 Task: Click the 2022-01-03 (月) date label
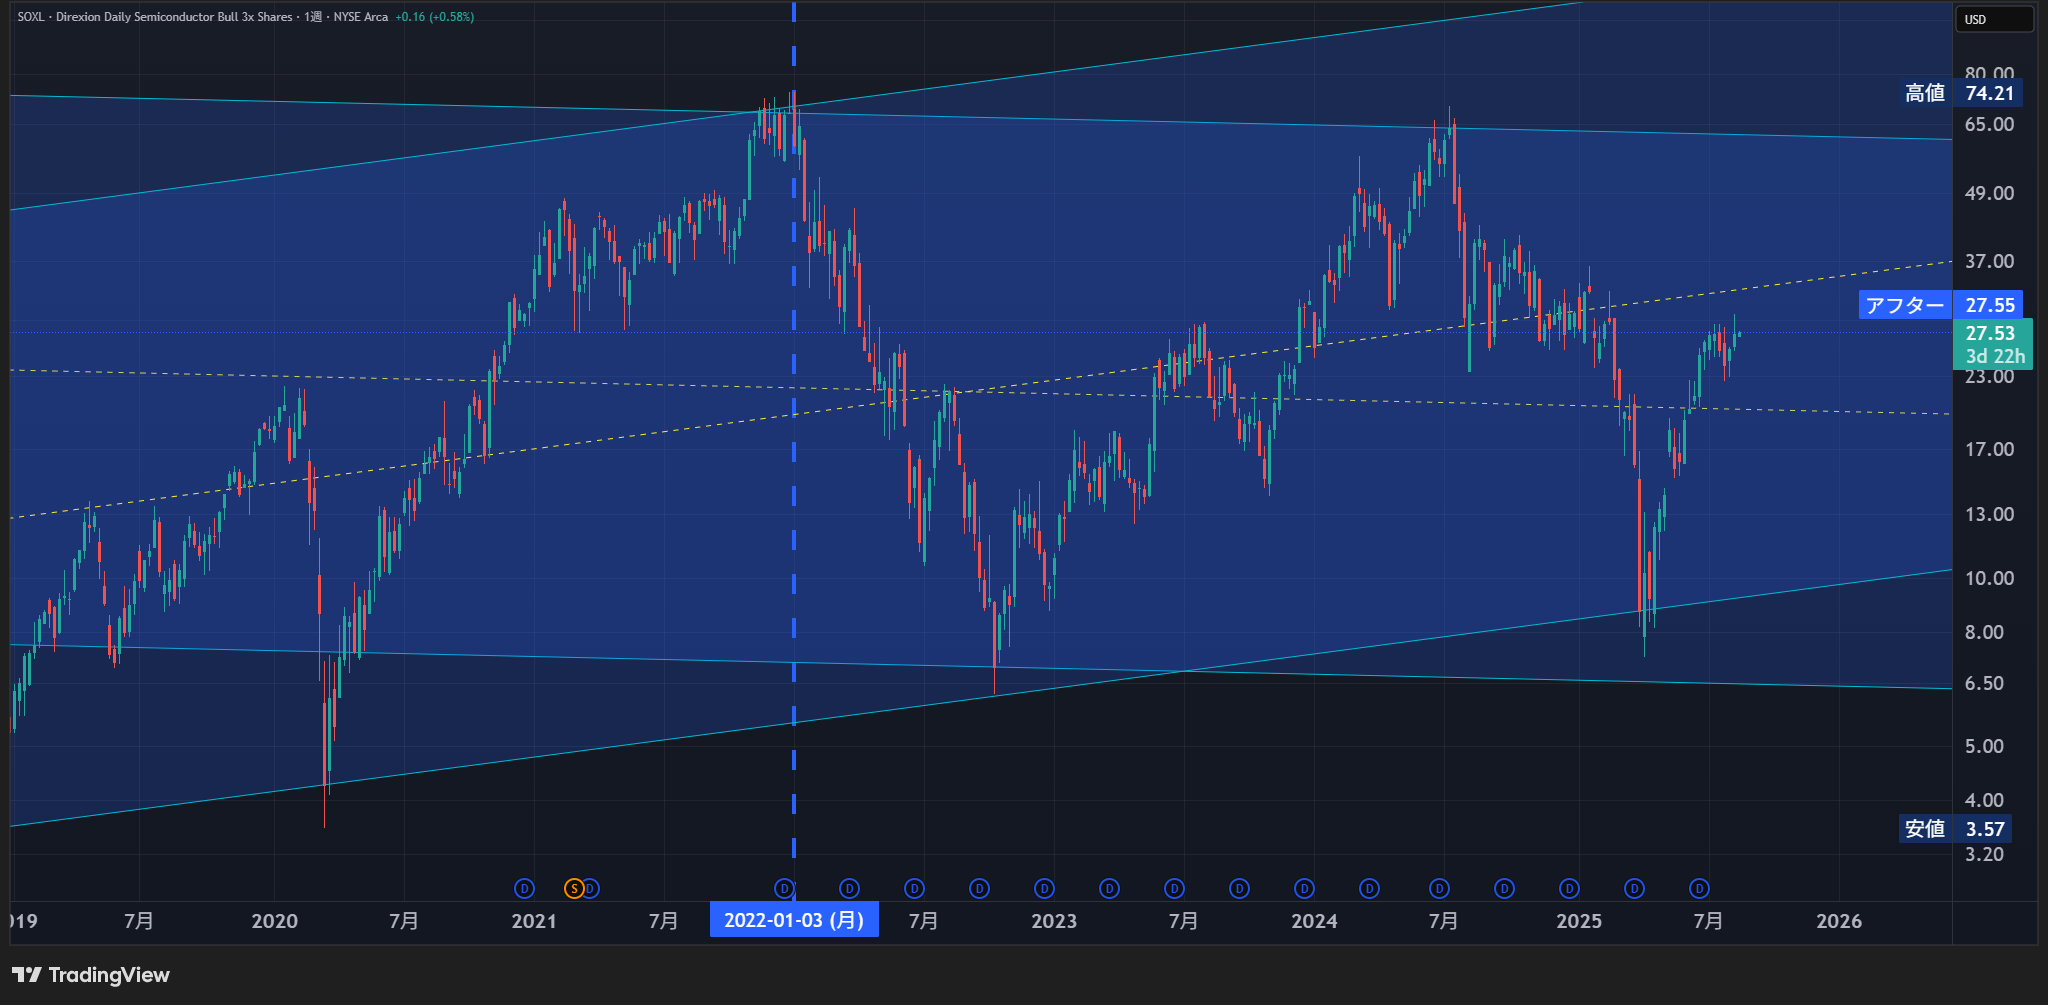(794, 919)
